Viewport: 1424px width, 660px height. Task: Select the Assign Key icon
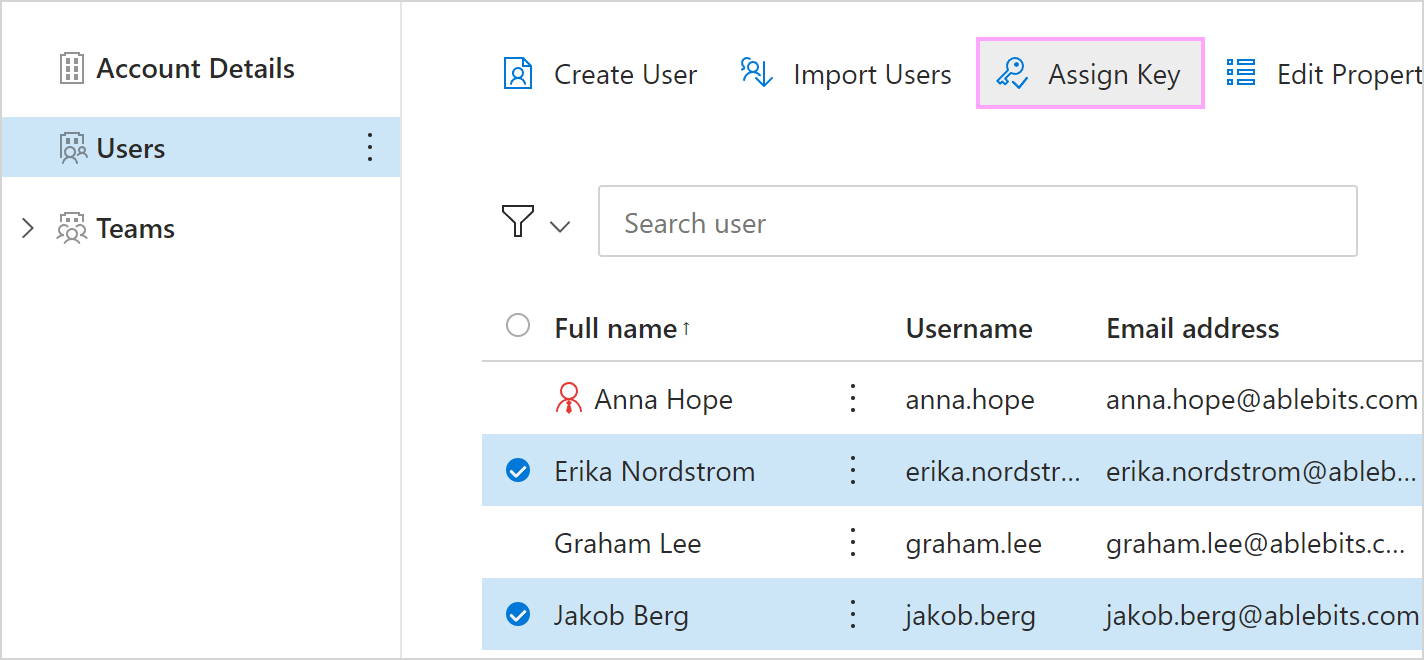click(x=1013, y=73)
